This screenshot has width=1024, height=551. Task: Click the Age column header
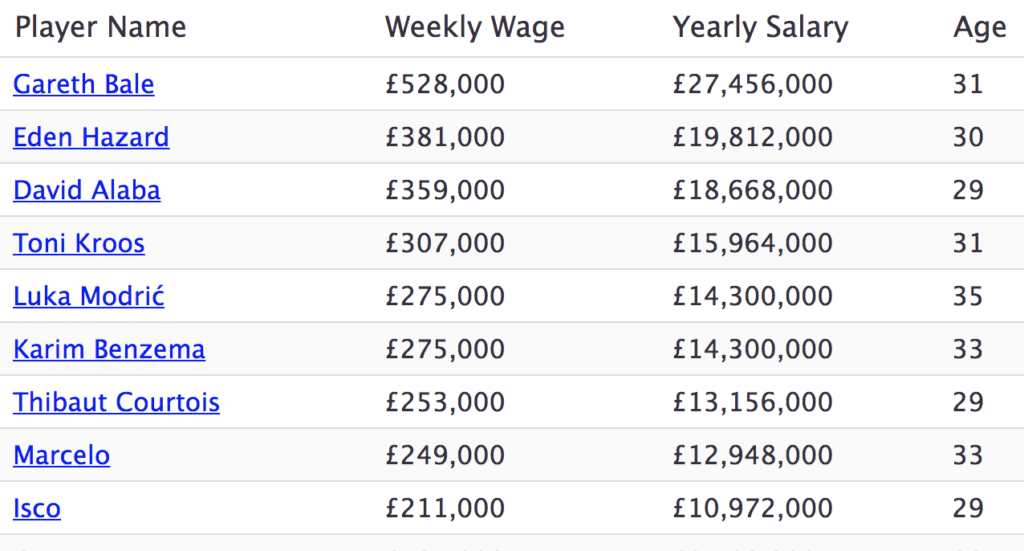click(x=979, y=27)
